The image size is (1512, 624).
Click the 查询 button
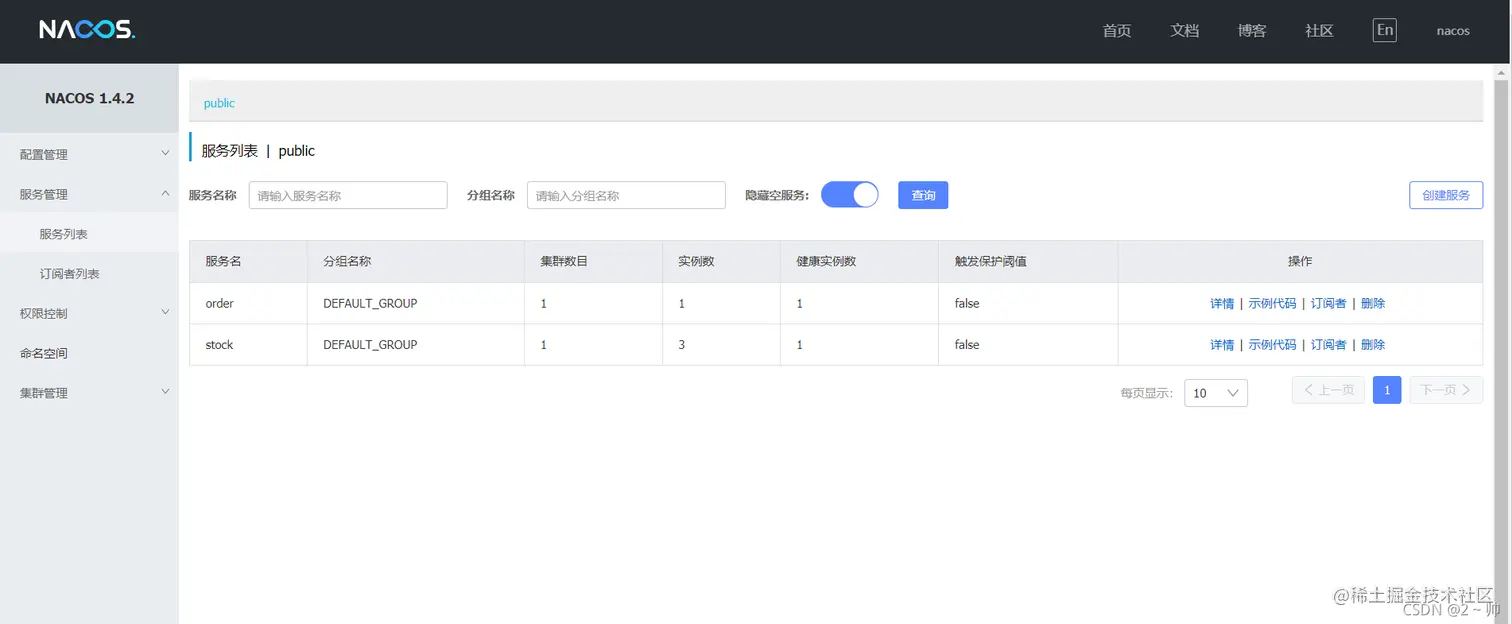(x=923, y=195)
